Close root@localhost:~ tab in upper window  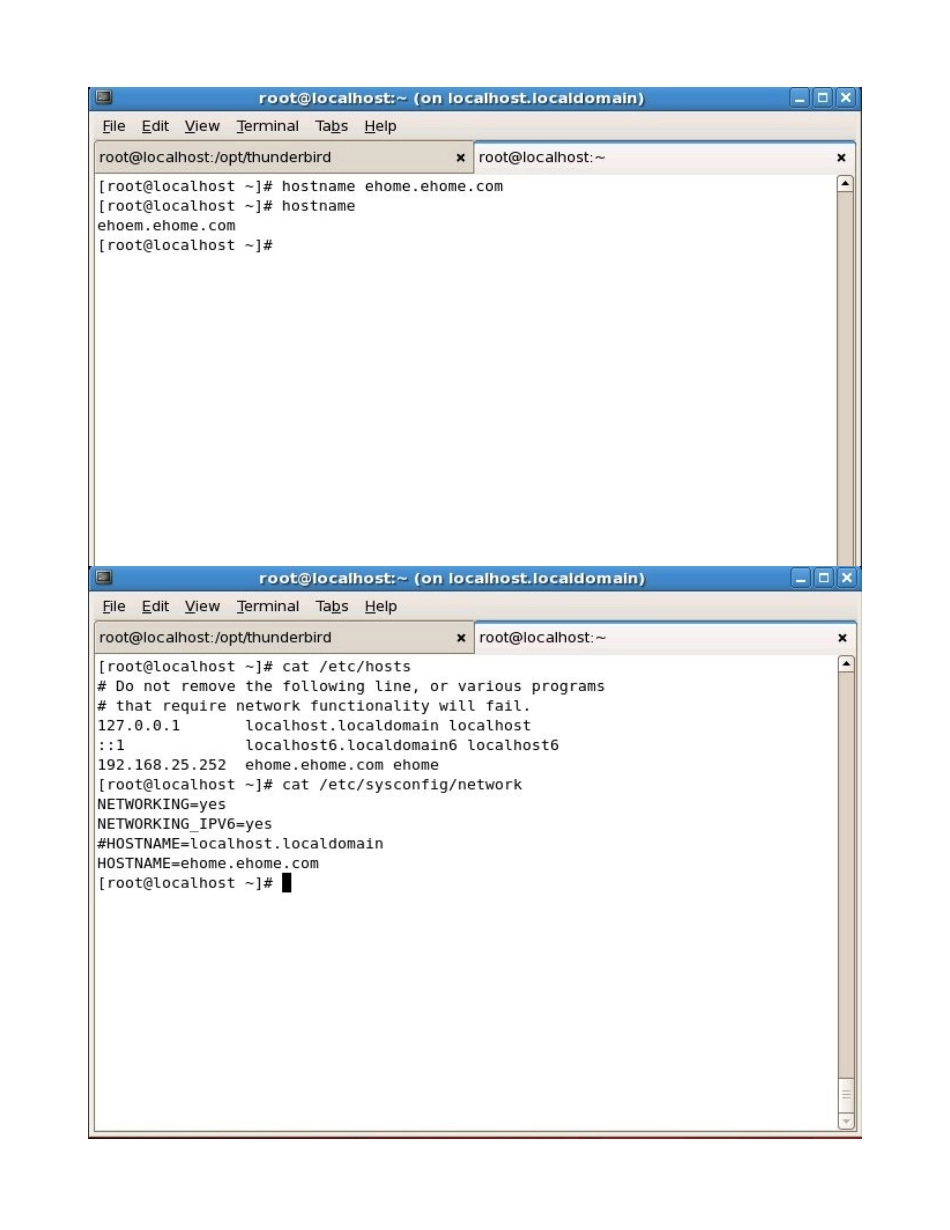coord(841,158)
